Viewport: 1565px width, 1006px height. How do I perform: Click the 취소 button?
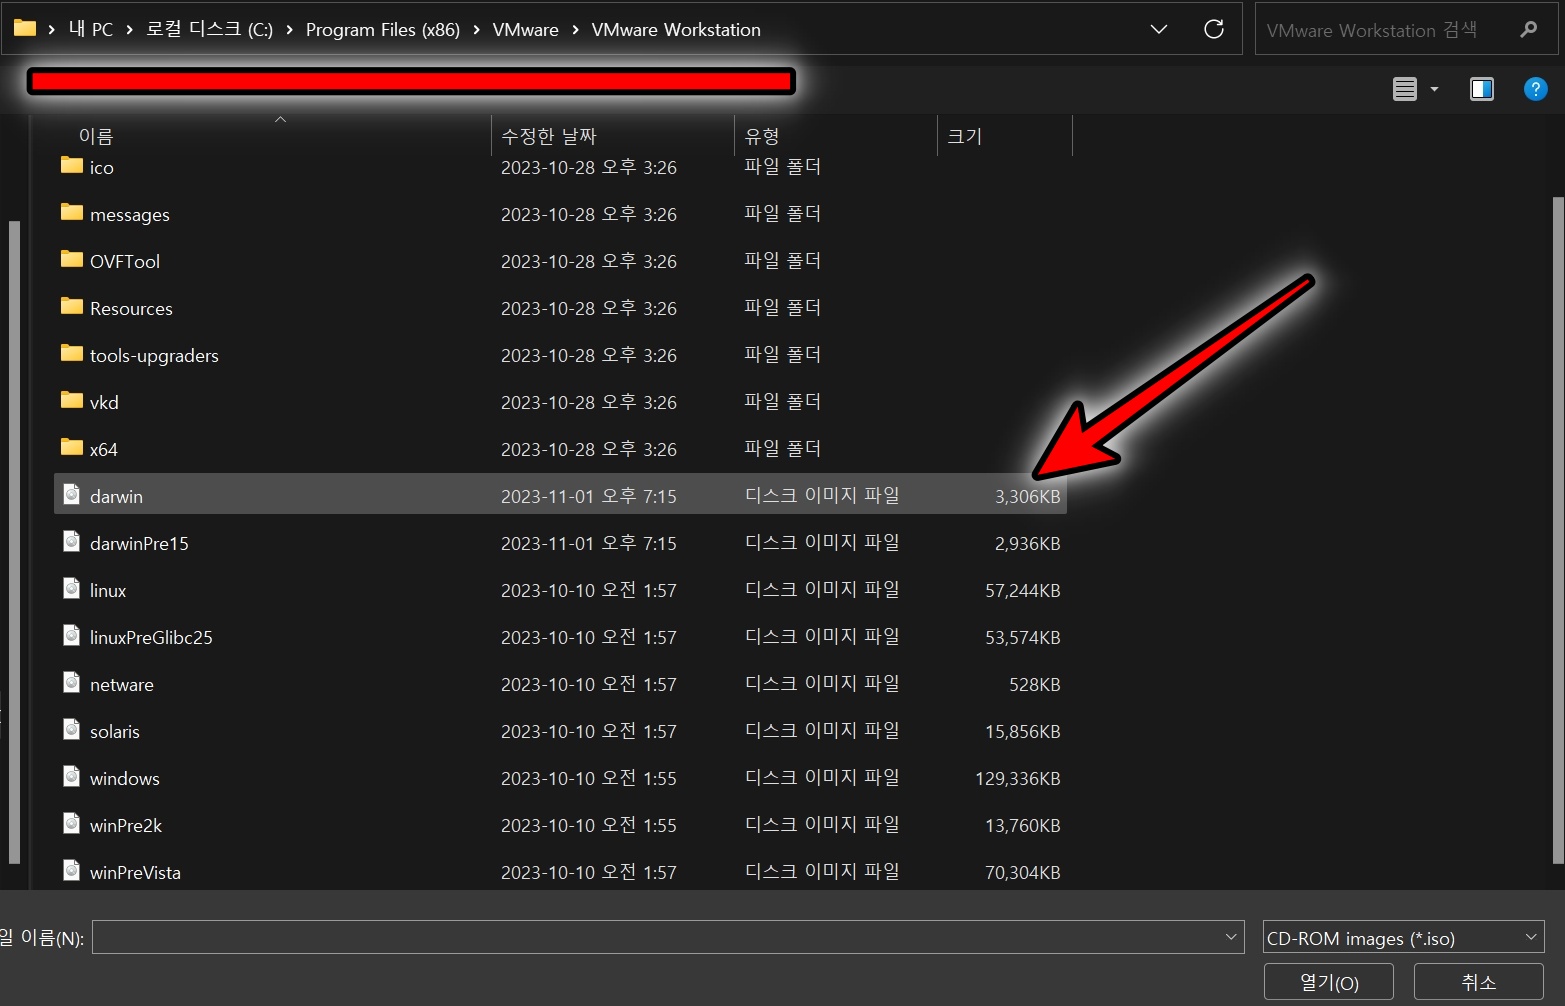[1479, 982]
